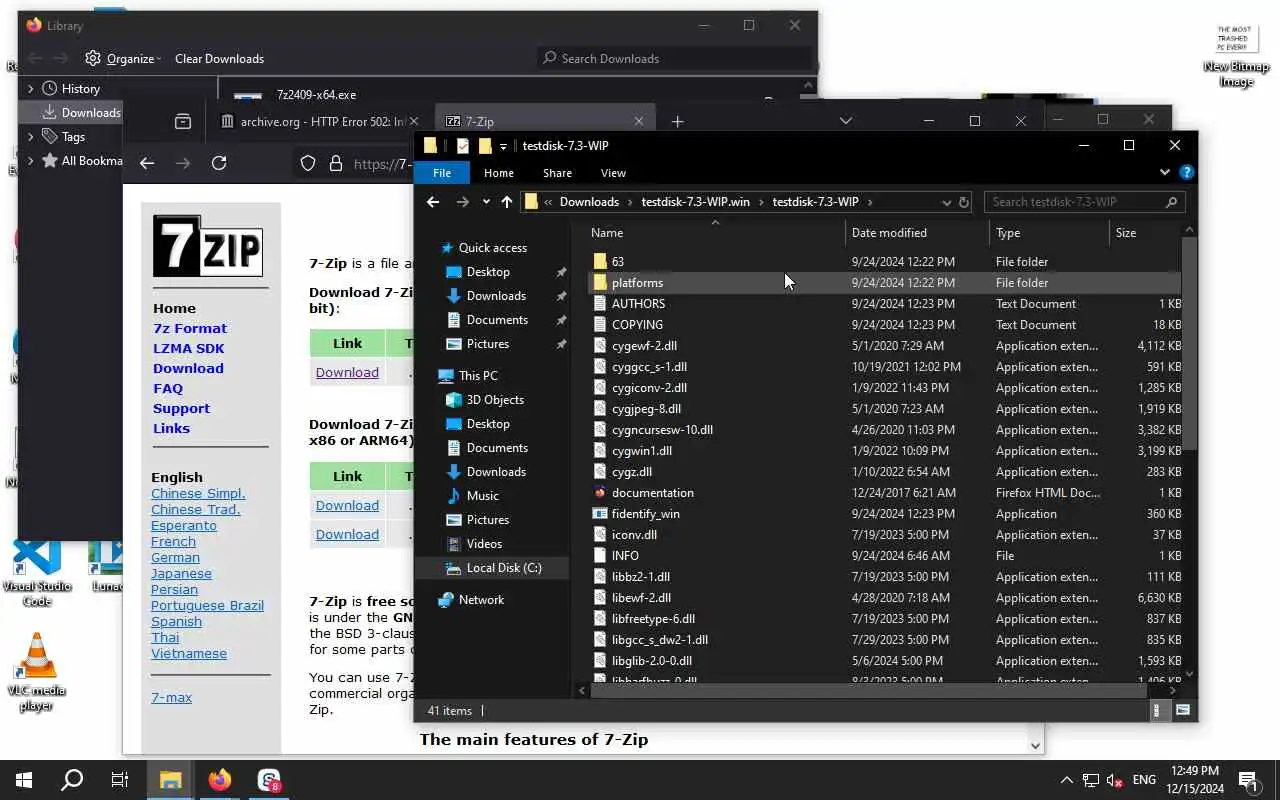Open Task View on the taskbar
The height and width of the screenshot is (800, 1280).
coord(119,780)
